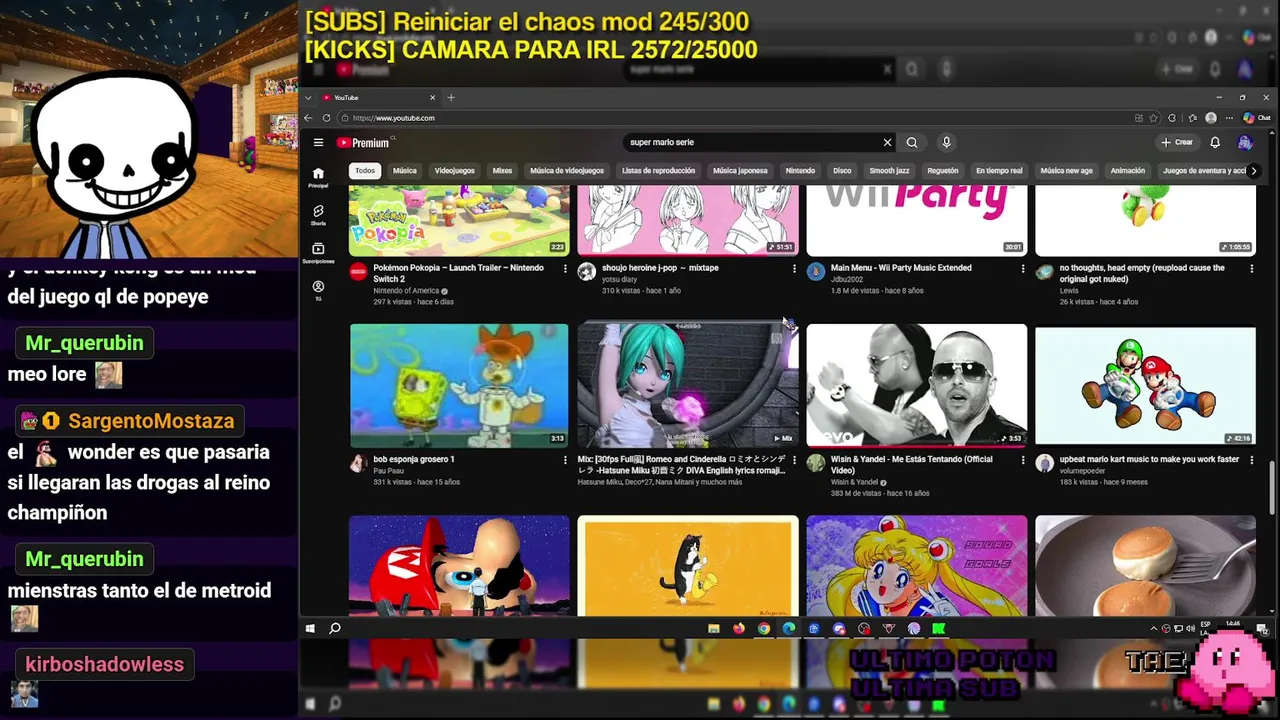The image size is (1280, 720).
Task: Select the Reguetón filter chip
Action: coord(942,171)
